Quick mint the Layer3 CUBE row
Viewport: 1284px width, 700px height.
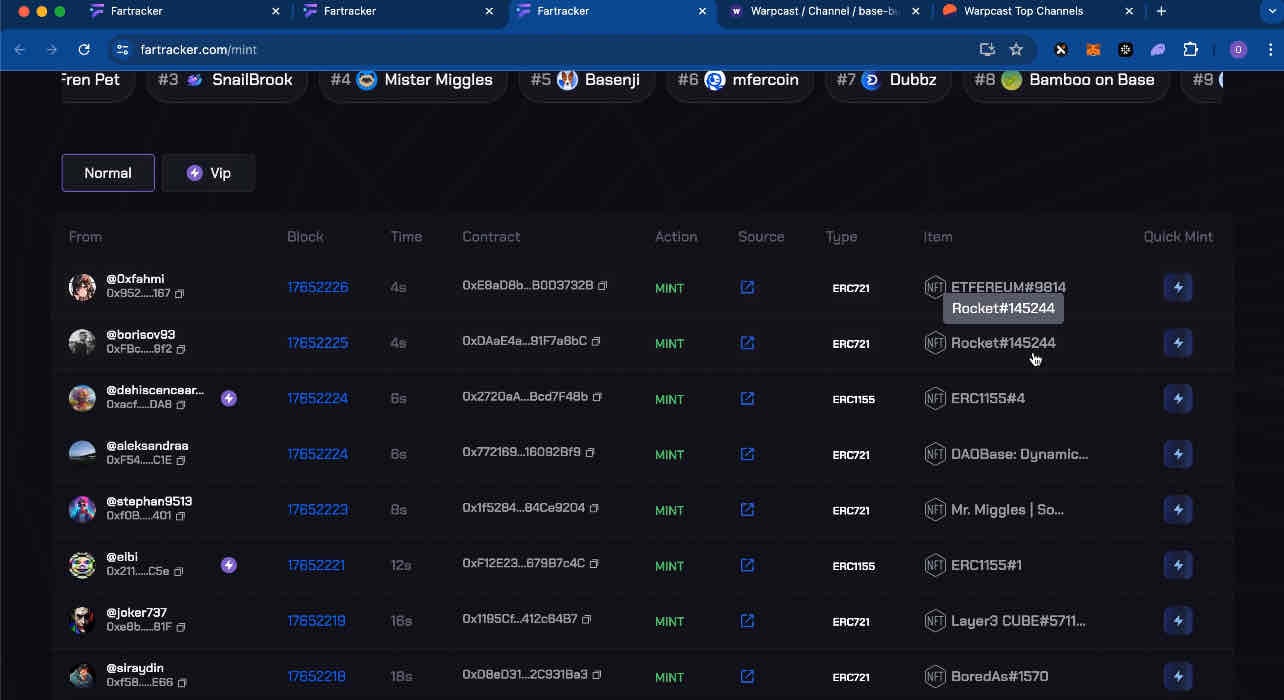click(1178, 621)
